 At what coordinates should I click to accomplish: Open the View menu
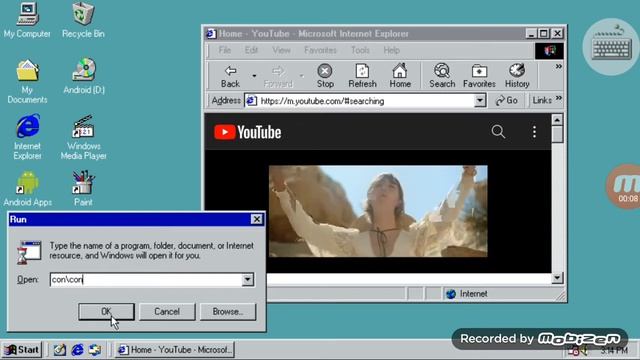(281, 50)
